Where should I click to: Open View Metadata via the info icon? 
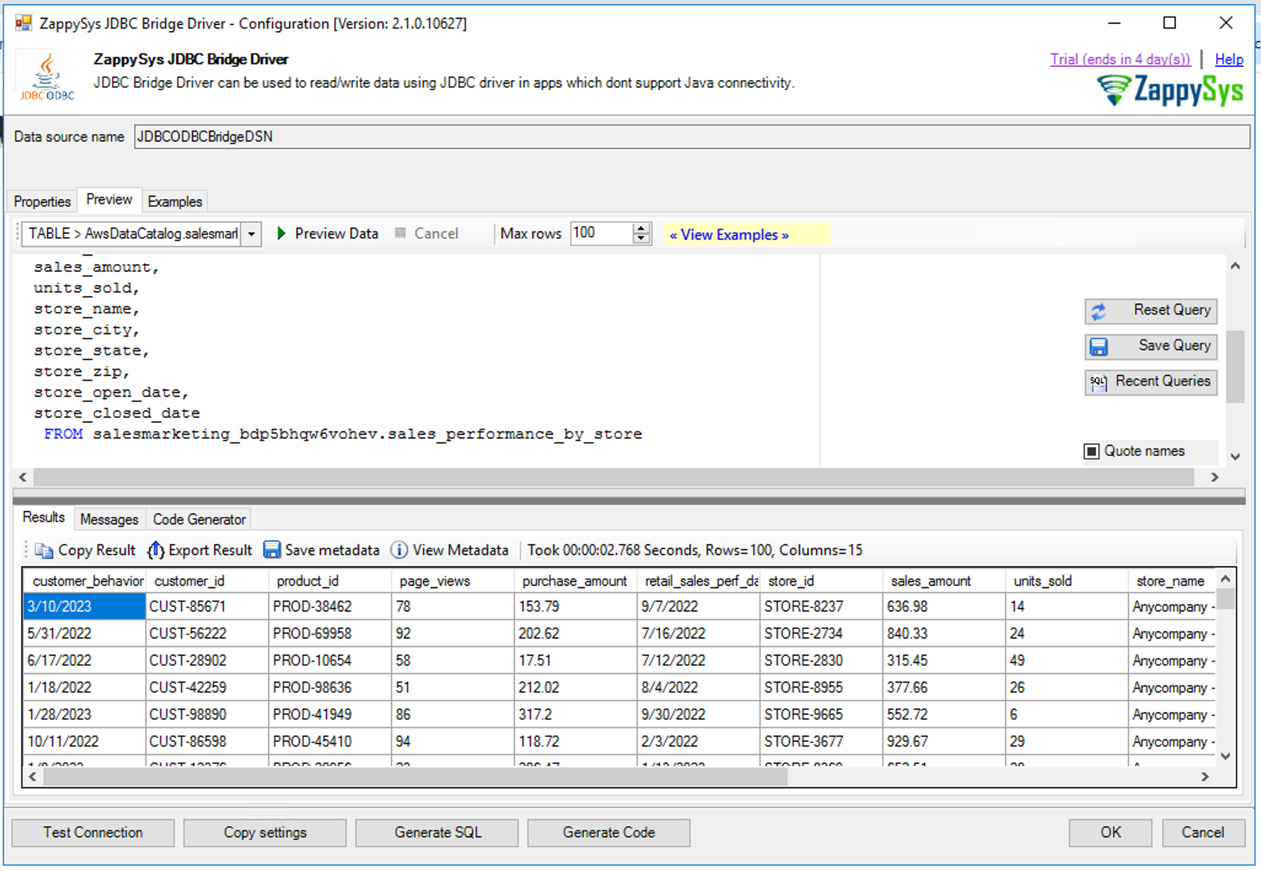[x=399, y=549]
